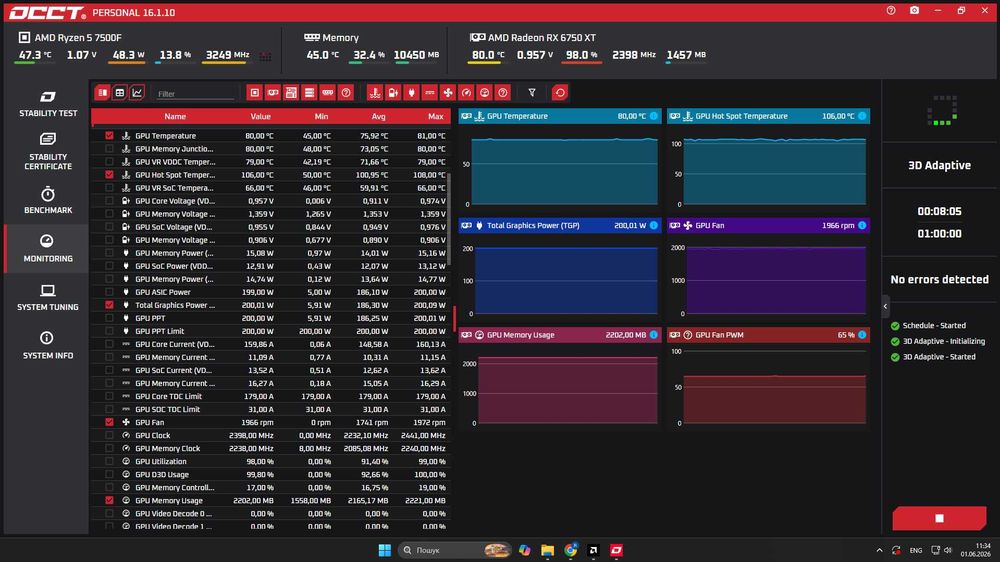
Task: Open info for GPU Hot Spot Temperature graph
Action: (862, 116)
